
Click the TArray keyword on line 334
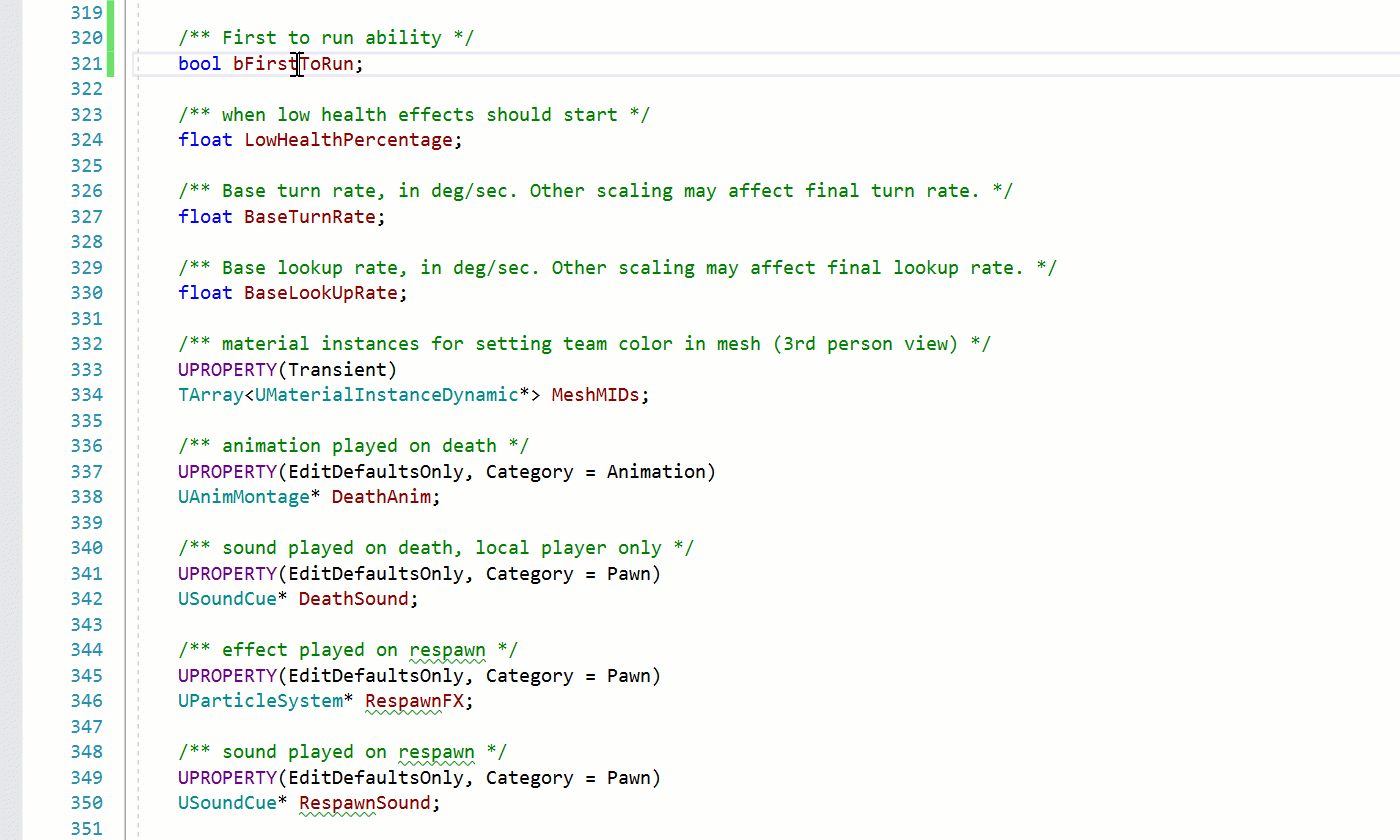(210, 394)
